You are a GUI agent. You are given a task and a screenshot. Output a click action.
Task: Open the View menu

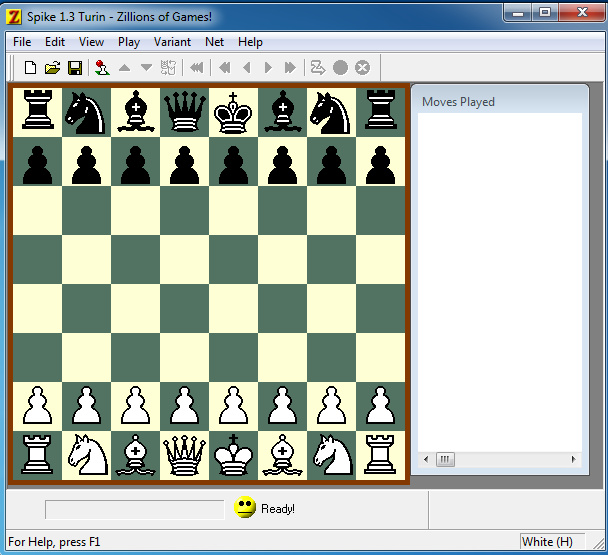click(91, 42)
